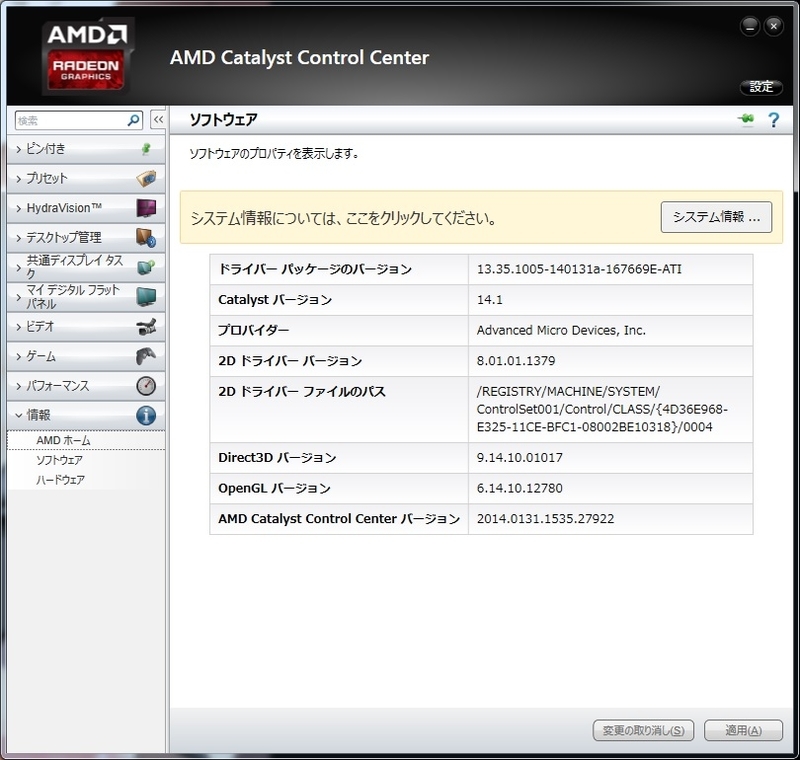Click the Control Center version 2014.0131.1535.27922
Image resolution: width=800 pixels, height=760 pixels.
(x=545, y=519)
